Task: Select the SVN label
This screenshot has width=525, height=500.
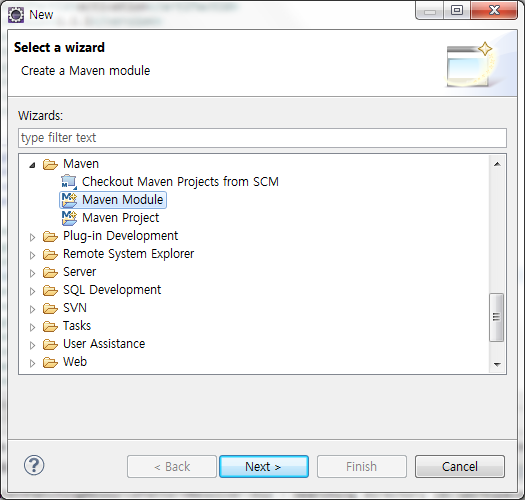Action: pyautogui.click(x=75, y=308)
